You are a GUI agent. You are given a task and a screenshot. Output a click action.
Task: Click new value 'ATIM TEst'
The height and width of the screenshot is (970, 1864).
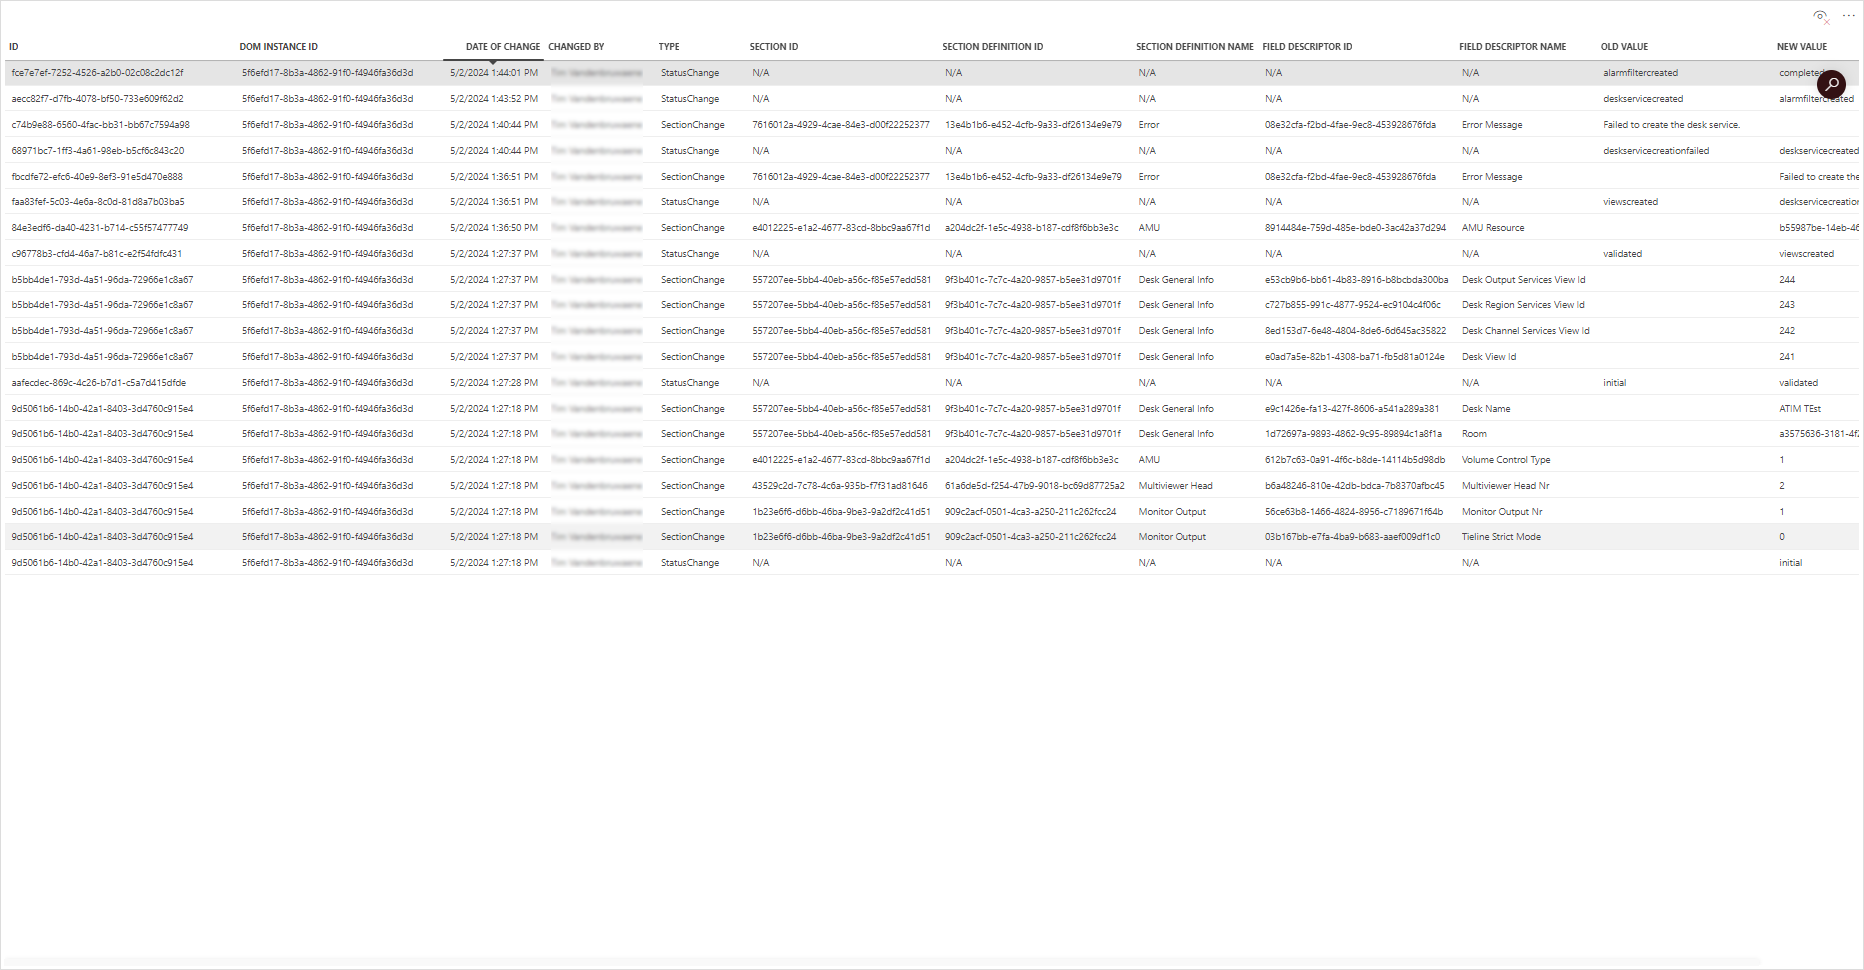click(x=1800, y=409)
